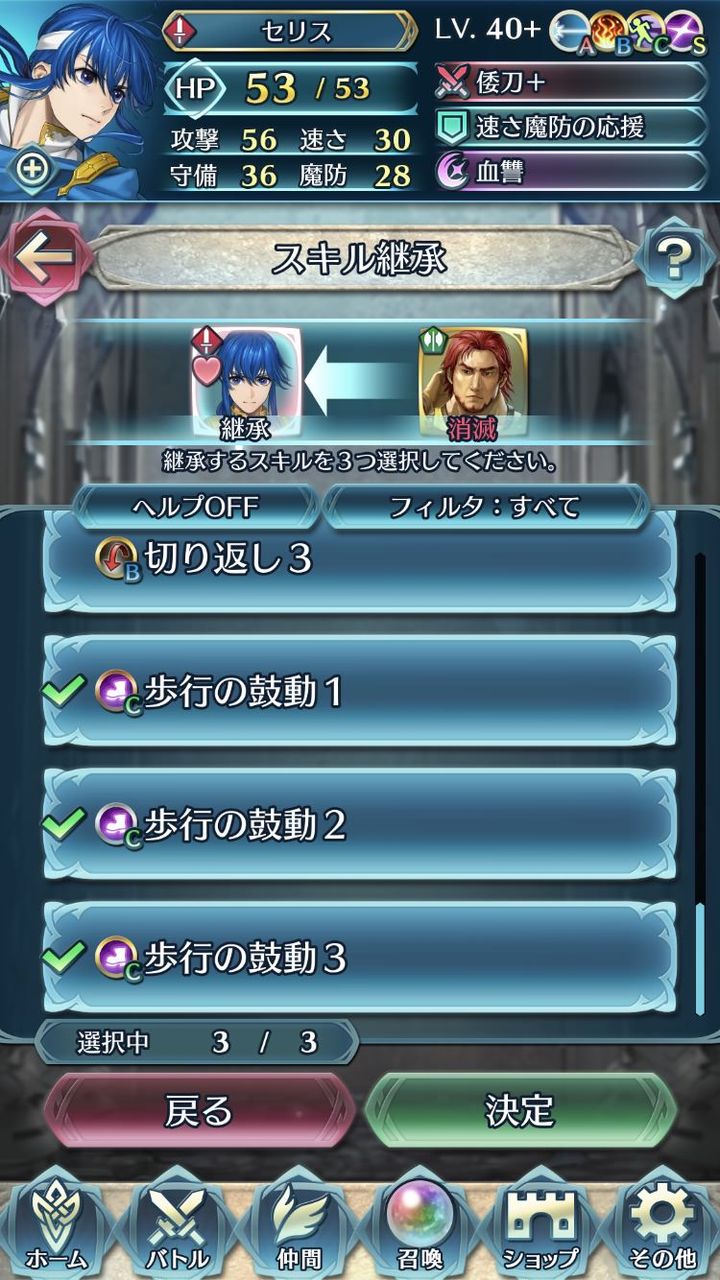Open the その他 gear icon
The width and height of the screenshot is (720, 1280).
(x=665, y=1222)
